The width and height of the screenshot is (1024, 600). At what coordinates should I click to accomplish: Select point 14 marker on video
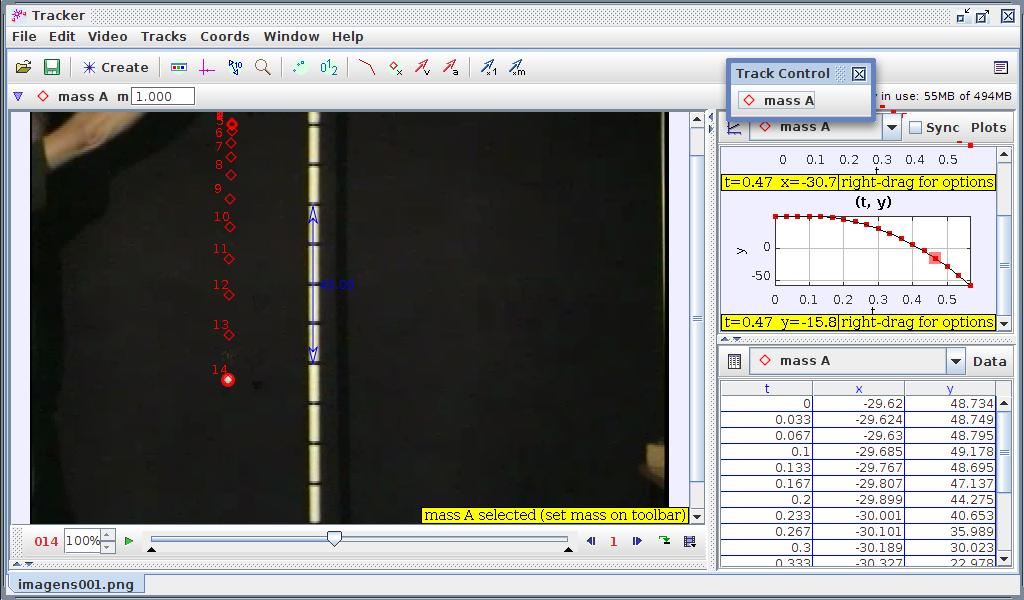pos(227,379)
